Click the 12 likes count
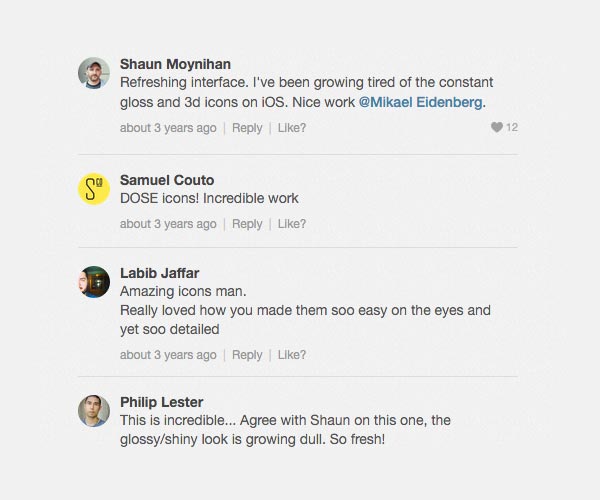Viewport: 600px width, 500px height. (512, 127)
